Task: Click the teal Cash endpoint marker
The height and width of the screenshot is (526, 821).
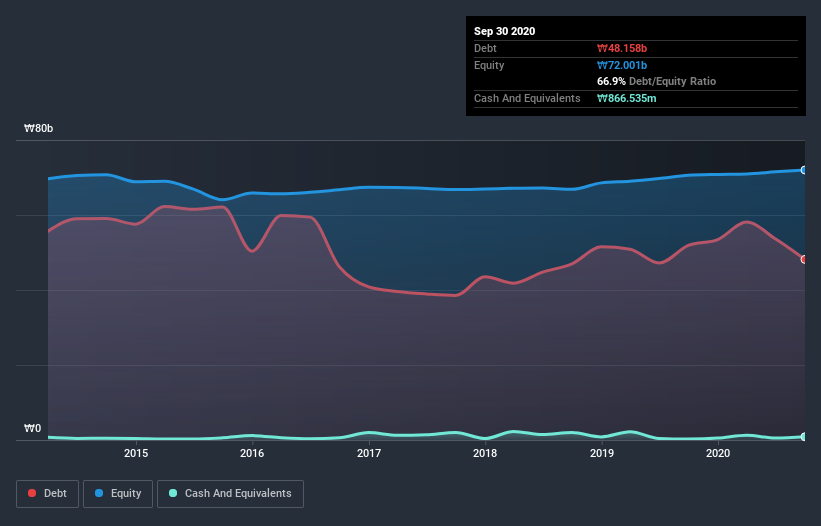Action: click(x=804, y=436)
